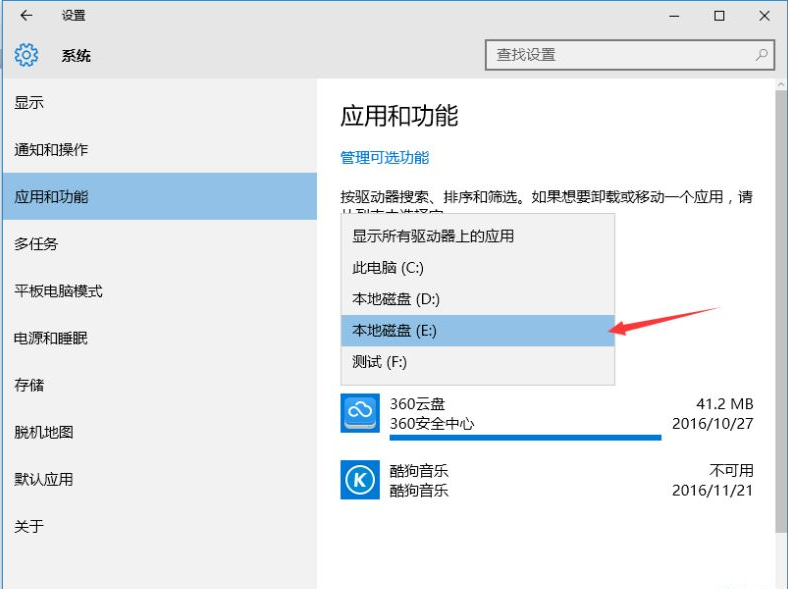Image resolution: width=788 pixels, height=589 pixels.
Task: Open the 显示 settings page
Action: point(29,103)
